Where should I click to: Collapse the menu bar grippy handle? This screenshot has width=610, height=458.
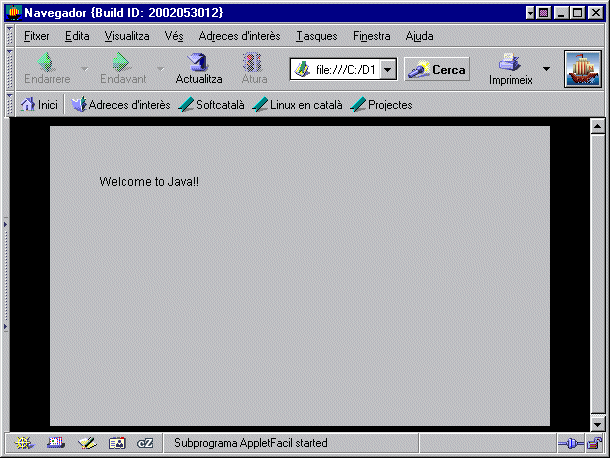(x=10, y=35)
